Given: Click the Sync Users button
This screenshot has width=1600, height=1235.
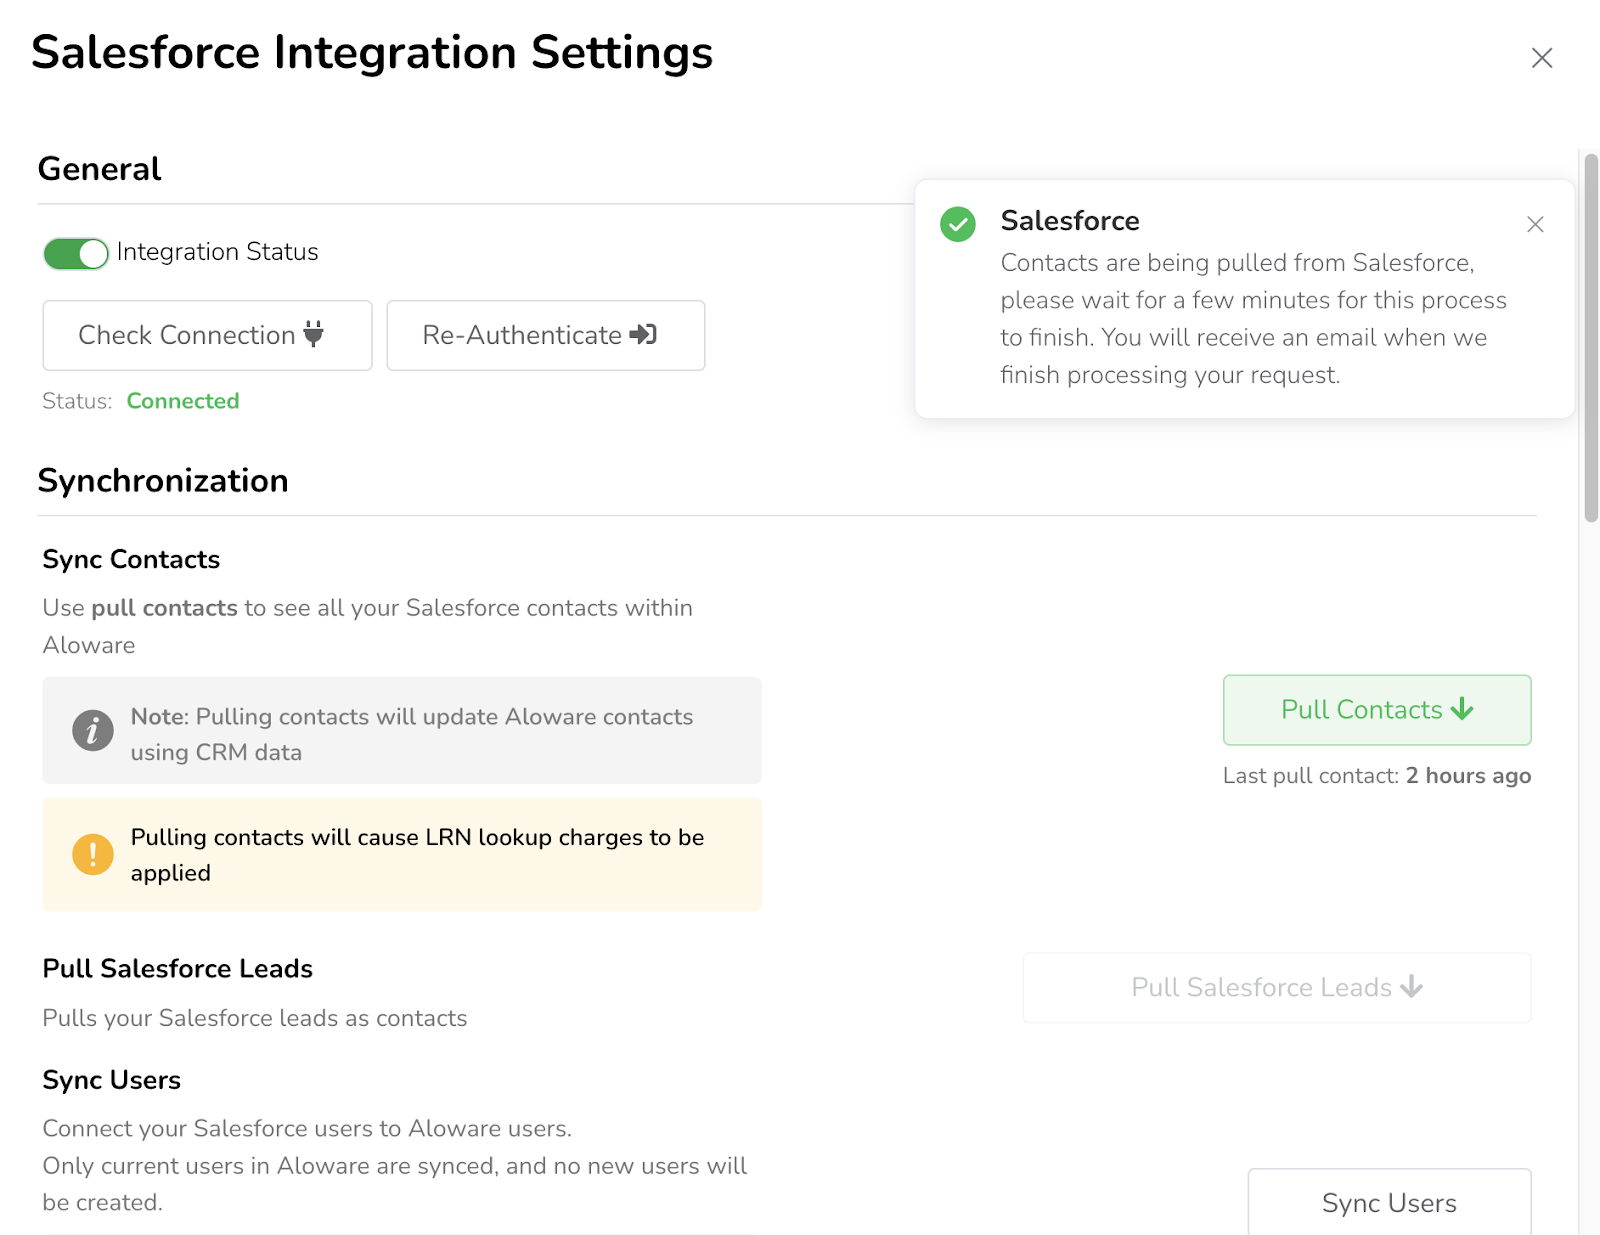Looking at the screenshot, I should click(x=1389, y=1202).
